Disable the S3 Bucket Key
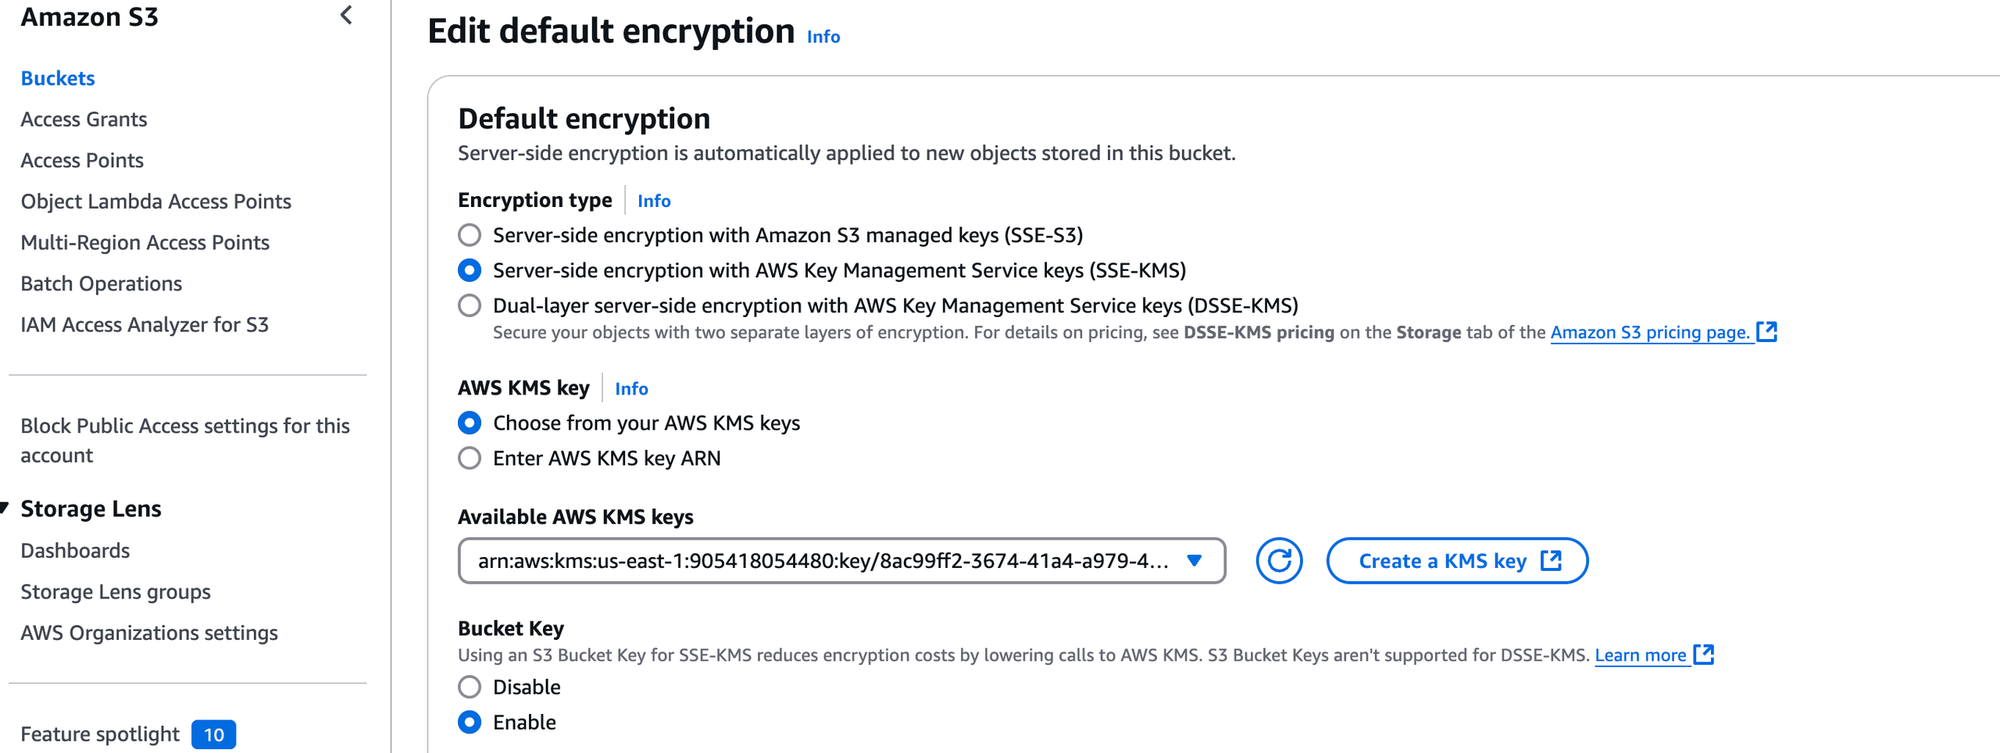The height and width of the screenshot is (753, 2000). (x=469, y=687)
